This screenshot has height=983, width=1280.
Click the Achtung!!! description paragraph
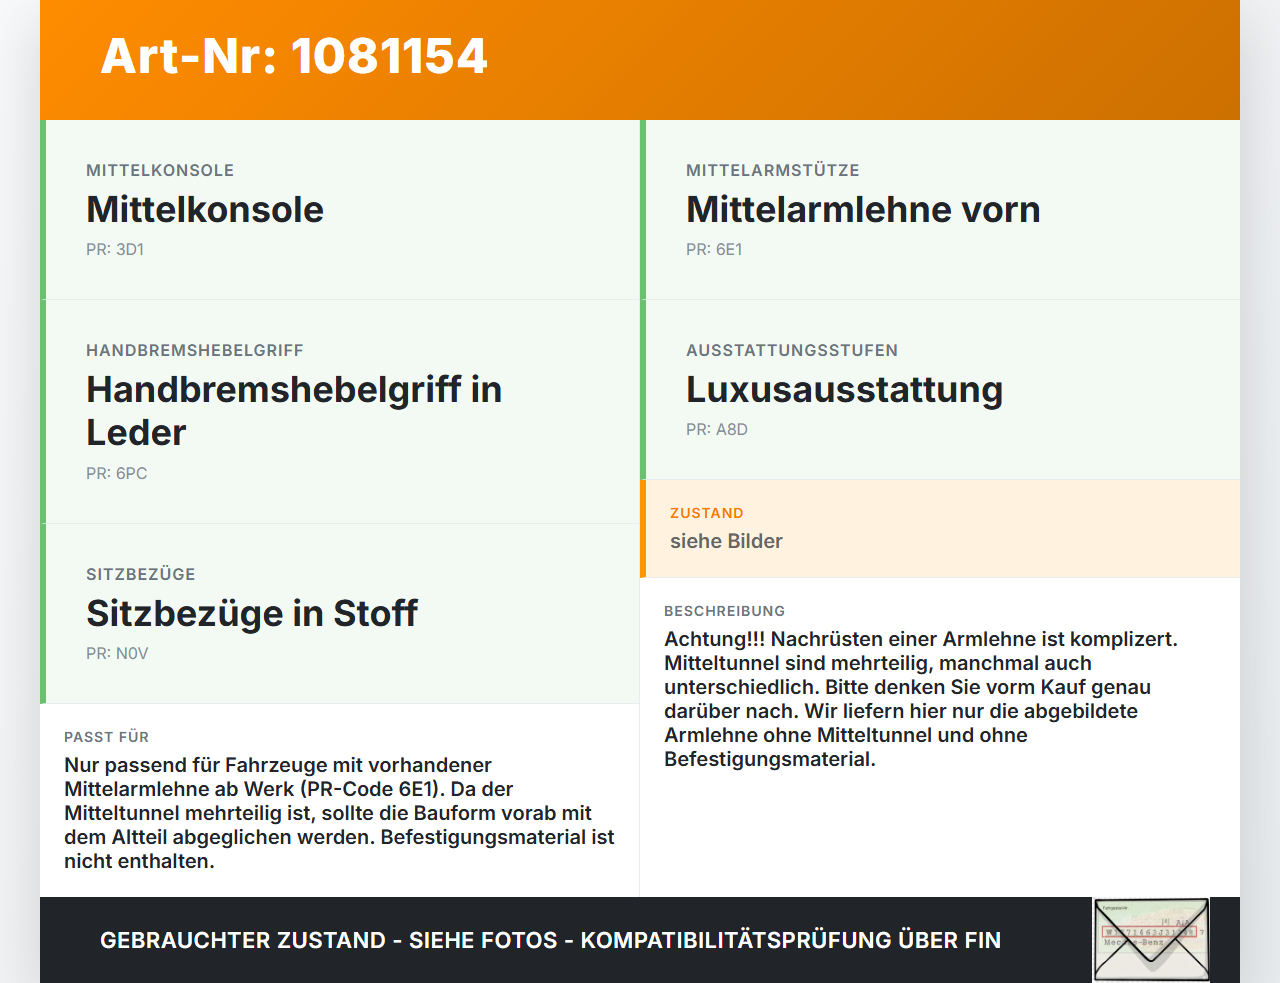[x=921, y=699]
